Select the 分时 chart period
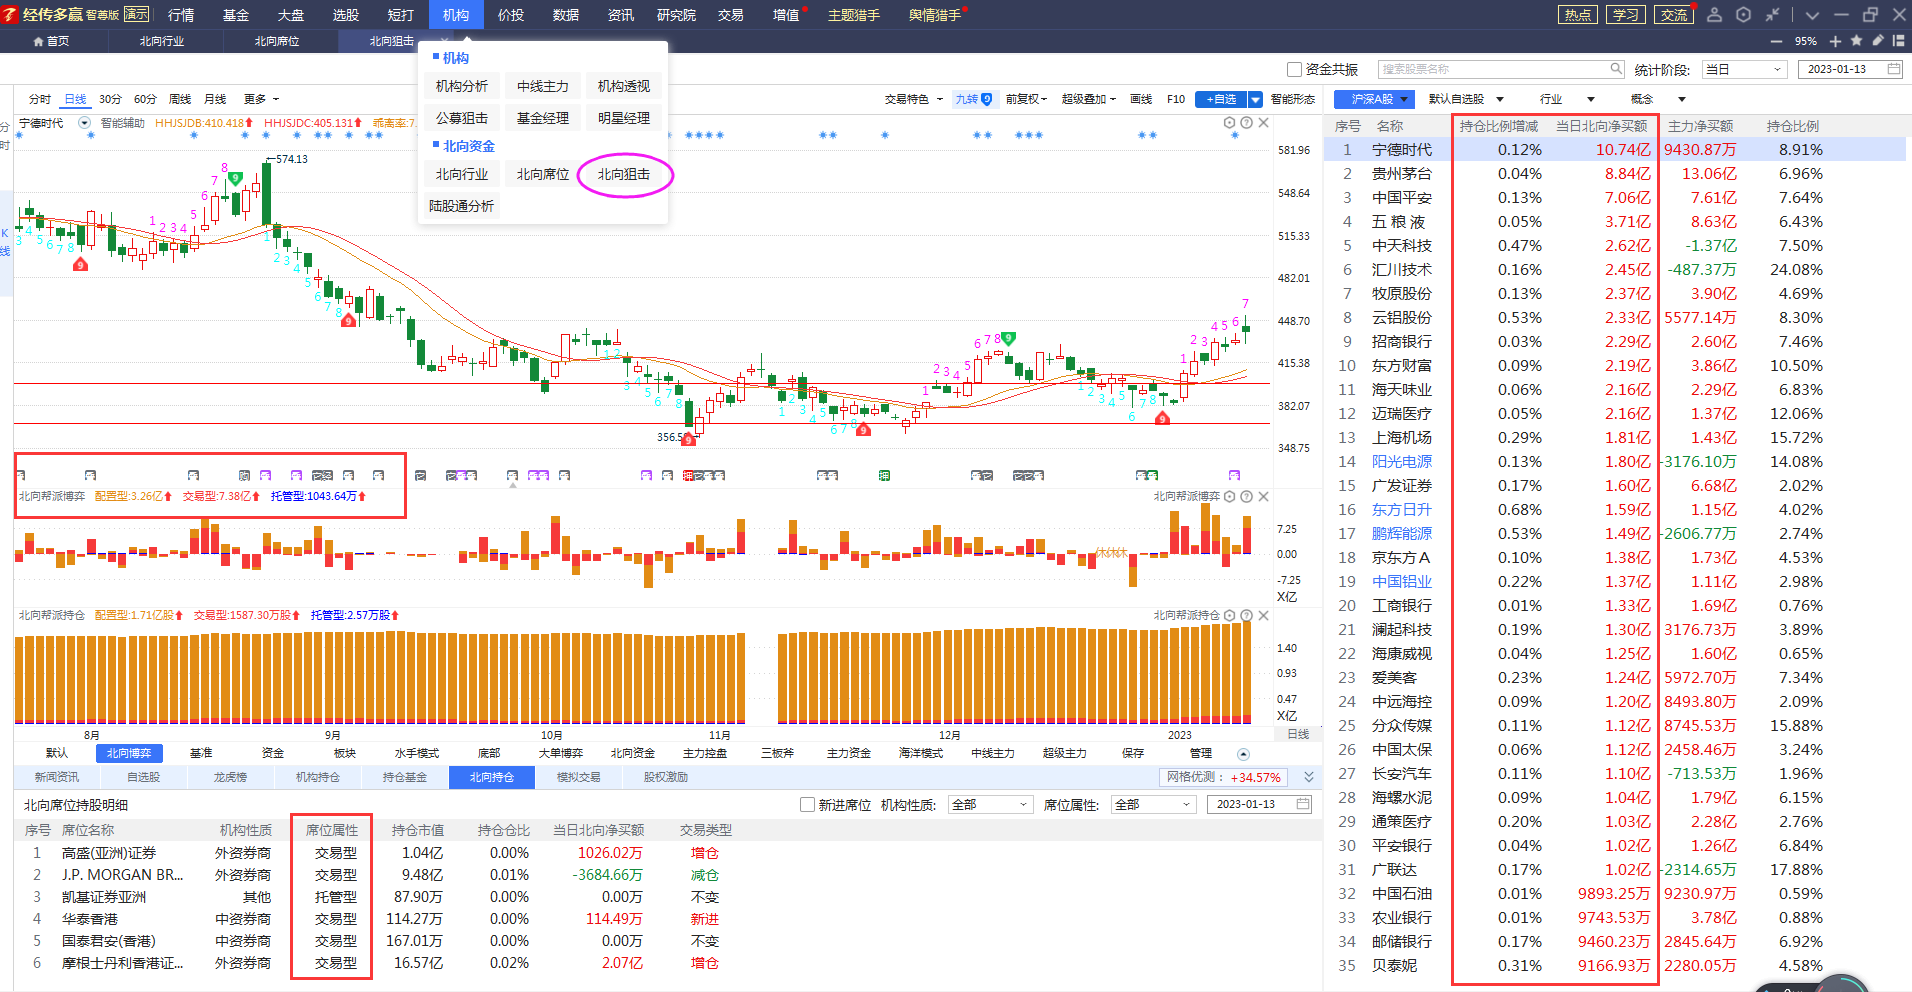 tap(40, 99)
